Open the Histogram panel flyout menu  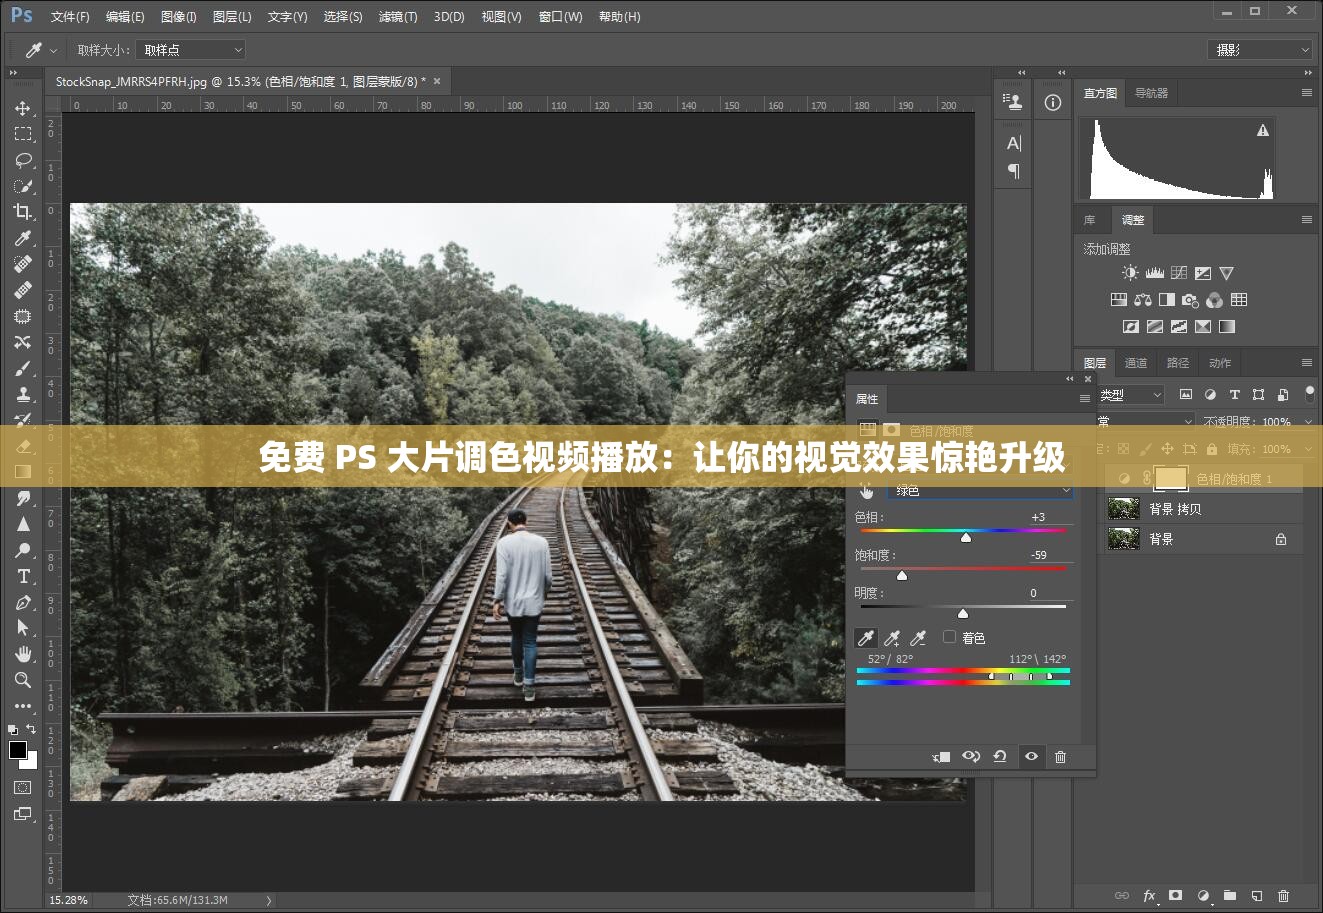click(x=1306, y=92)
